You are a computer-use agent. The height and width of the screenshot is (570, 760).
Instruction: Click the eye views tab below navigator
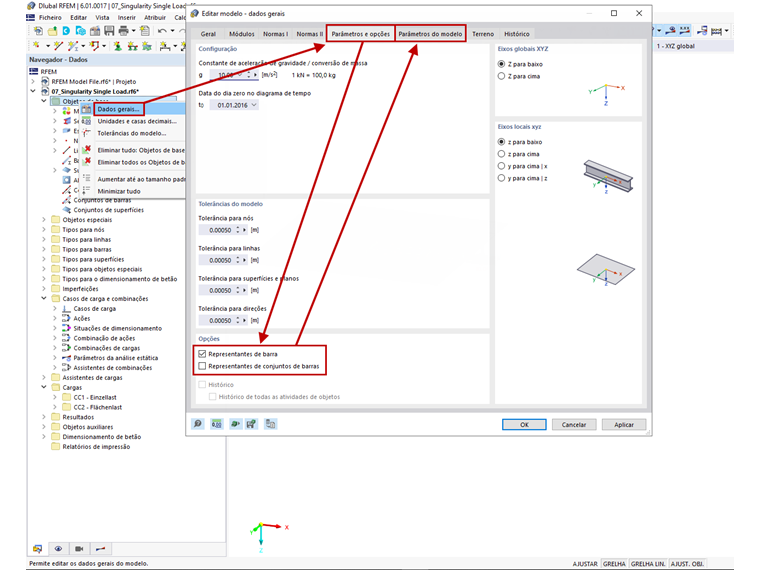click(x=58, y=549)
